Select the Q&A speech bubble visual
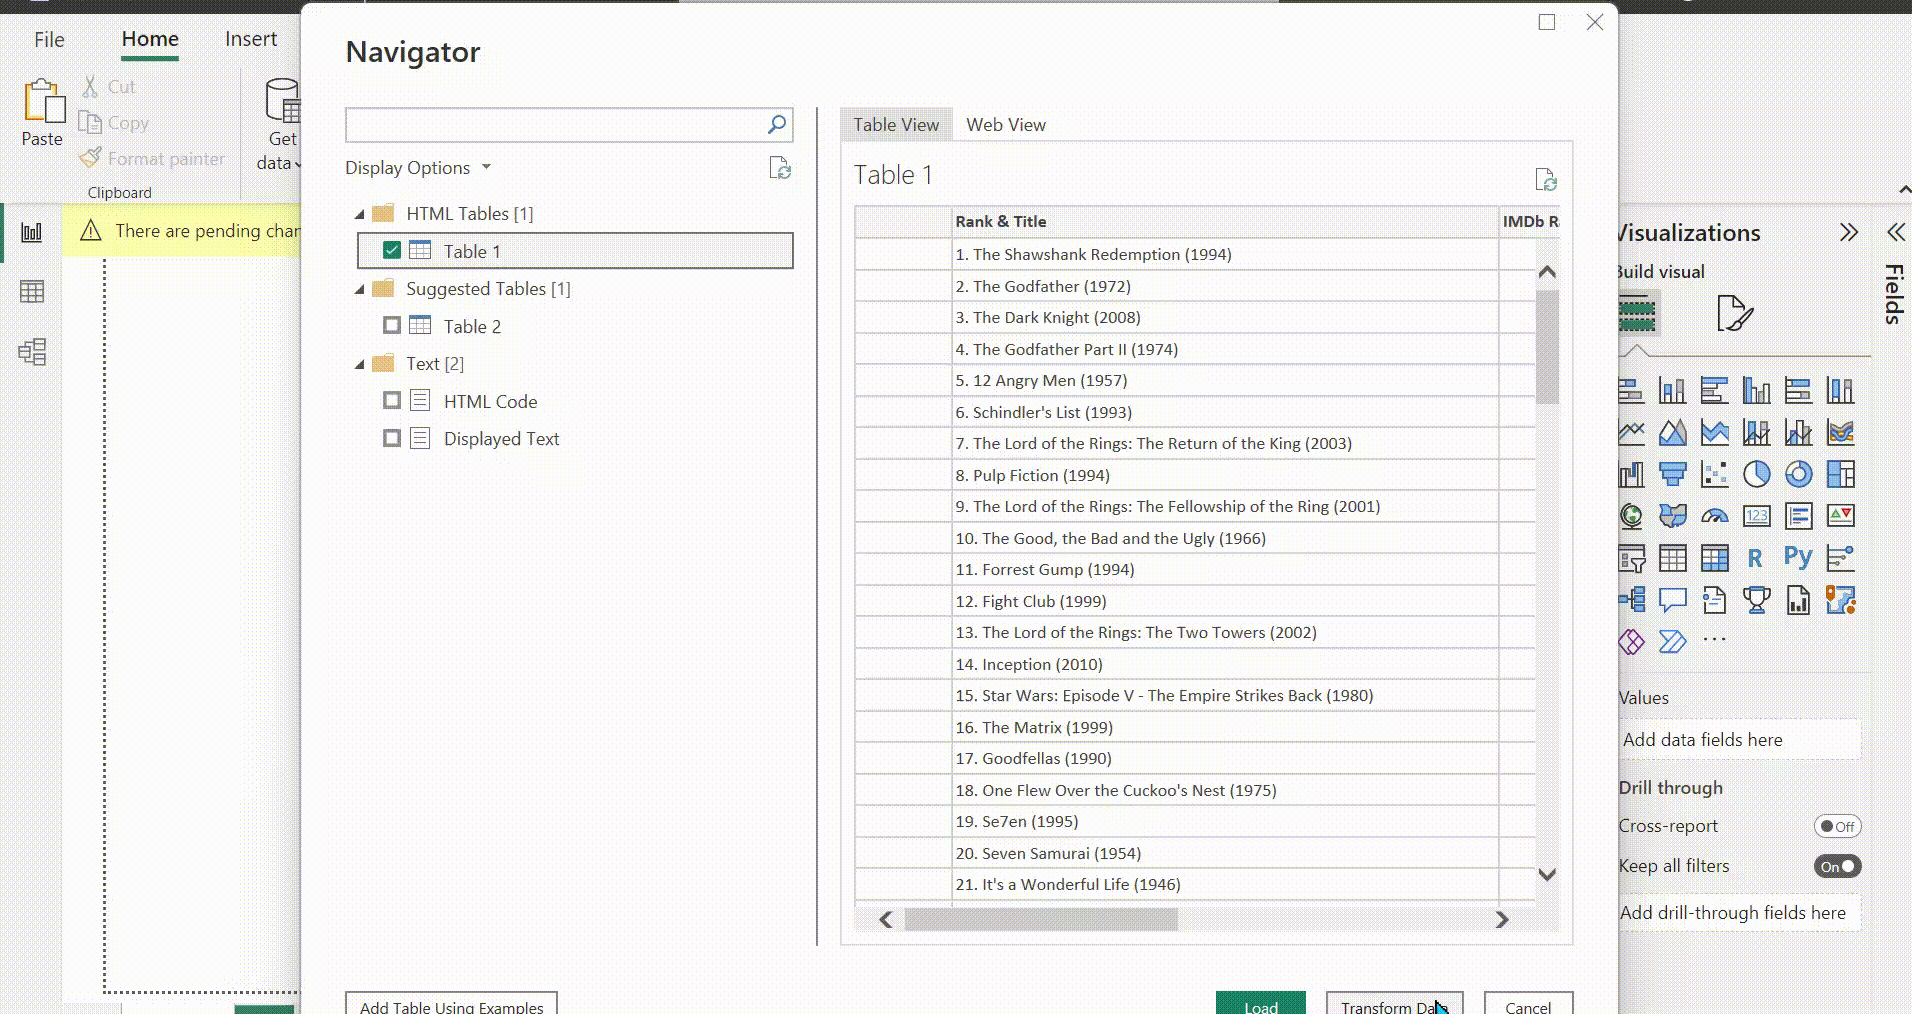 pos(1672,600)
